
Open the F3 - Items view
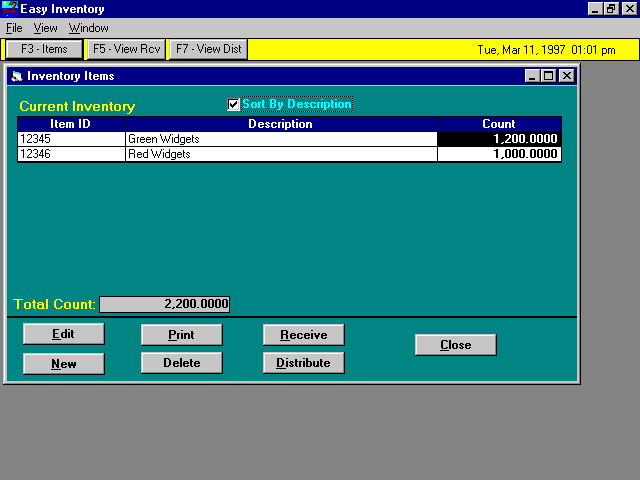click(x=44, y=49)
